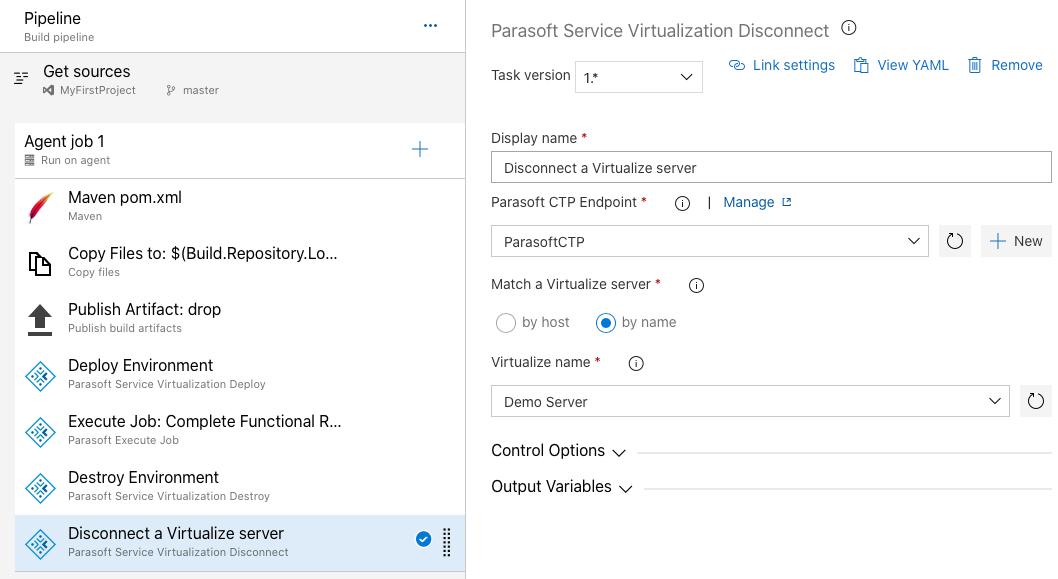Click the Pipeline header title
The width and height of the screenshot is (1058, 579).
point(52,19)
